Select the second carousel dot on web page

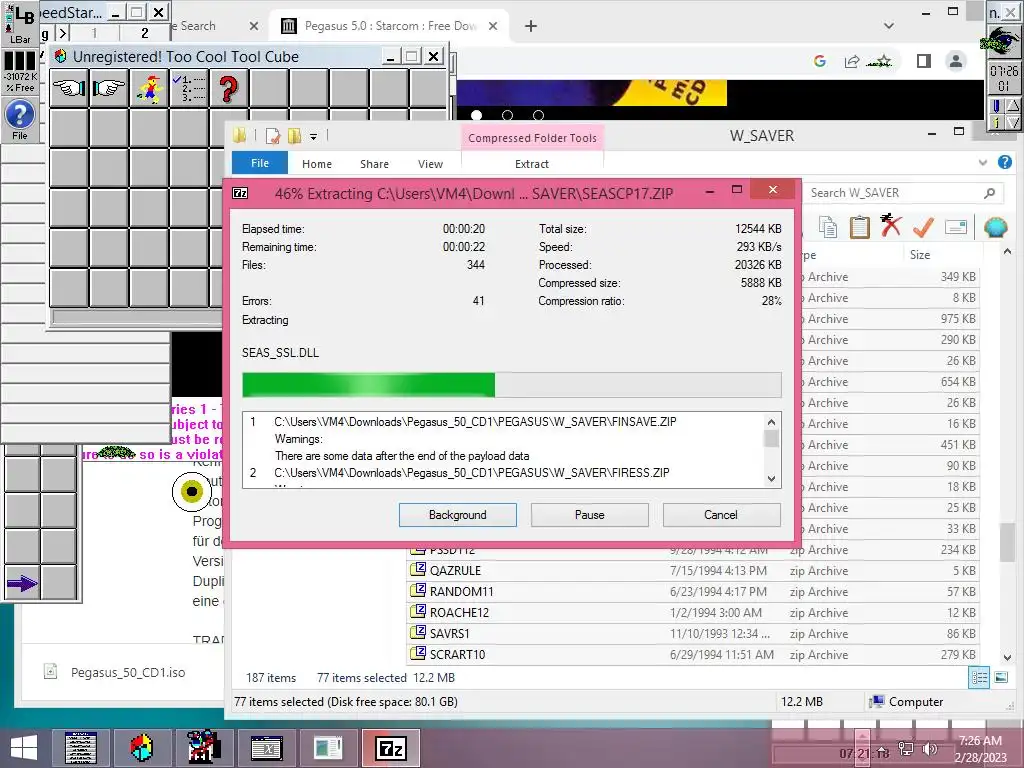507,116
